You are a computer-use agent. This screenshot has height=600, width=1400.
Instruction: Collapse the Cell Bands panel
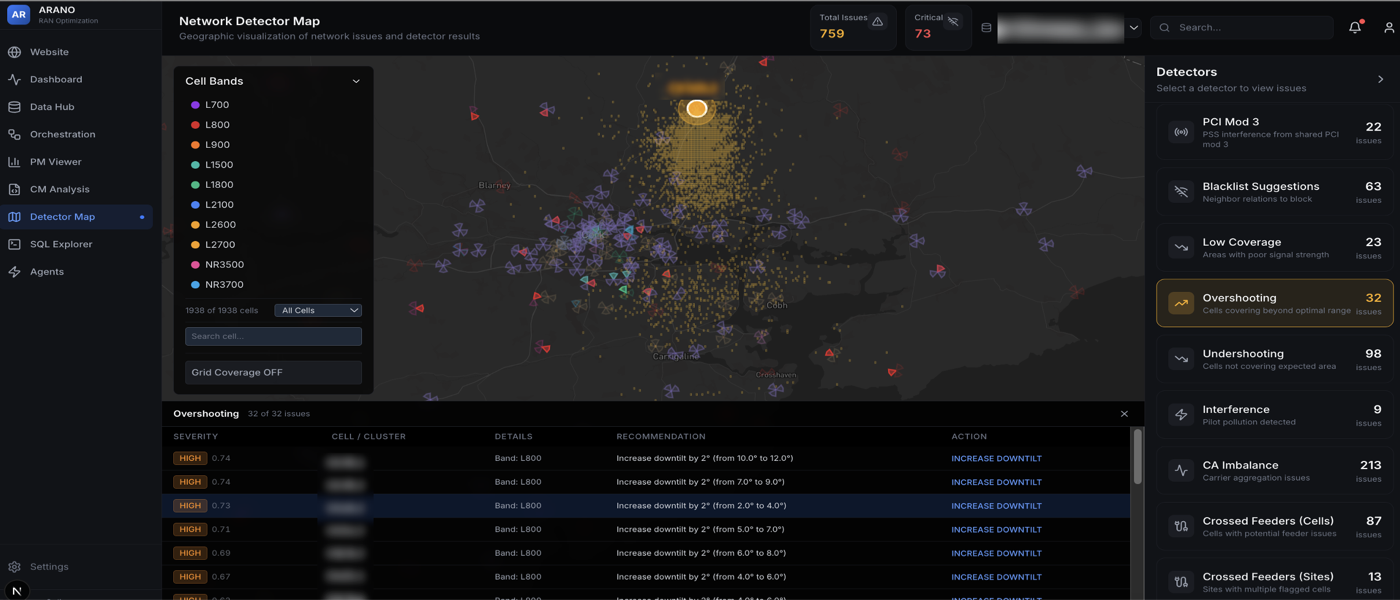356,81
